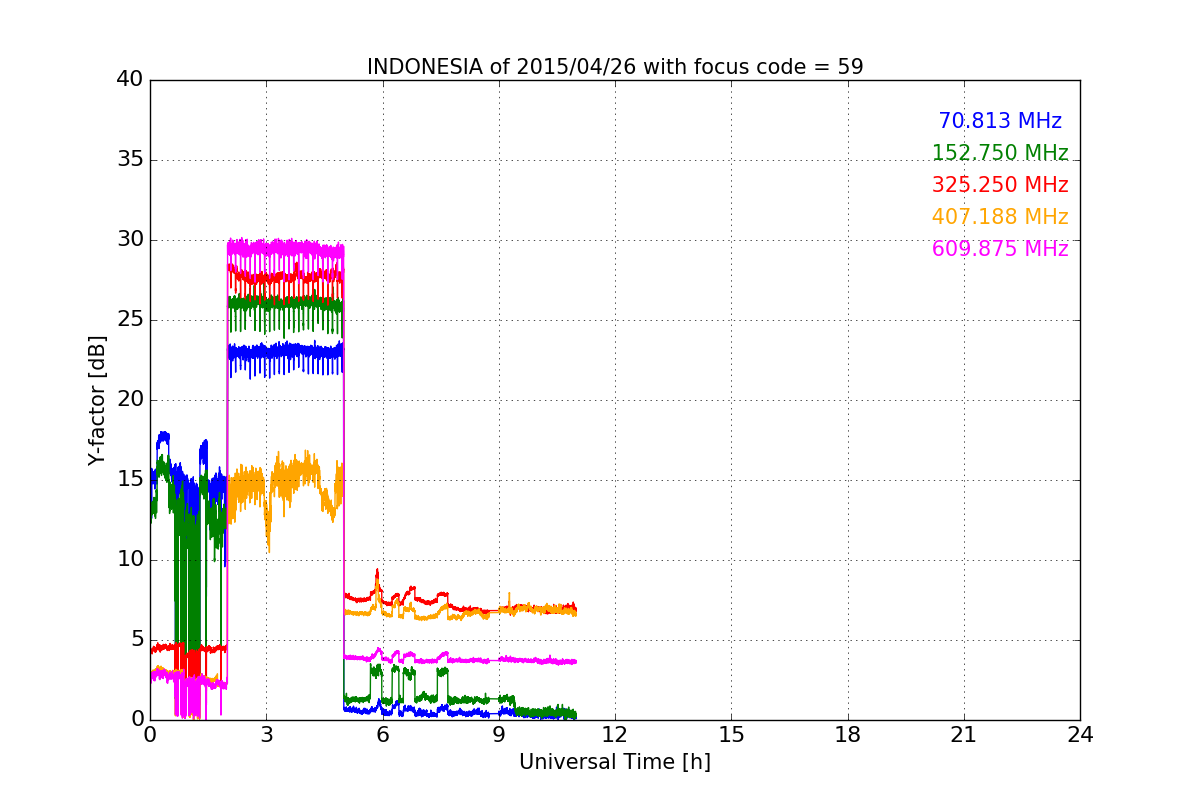The image size is (1200, 800).
Task: Click y-axis tick label 30
Action: (130, 240)
